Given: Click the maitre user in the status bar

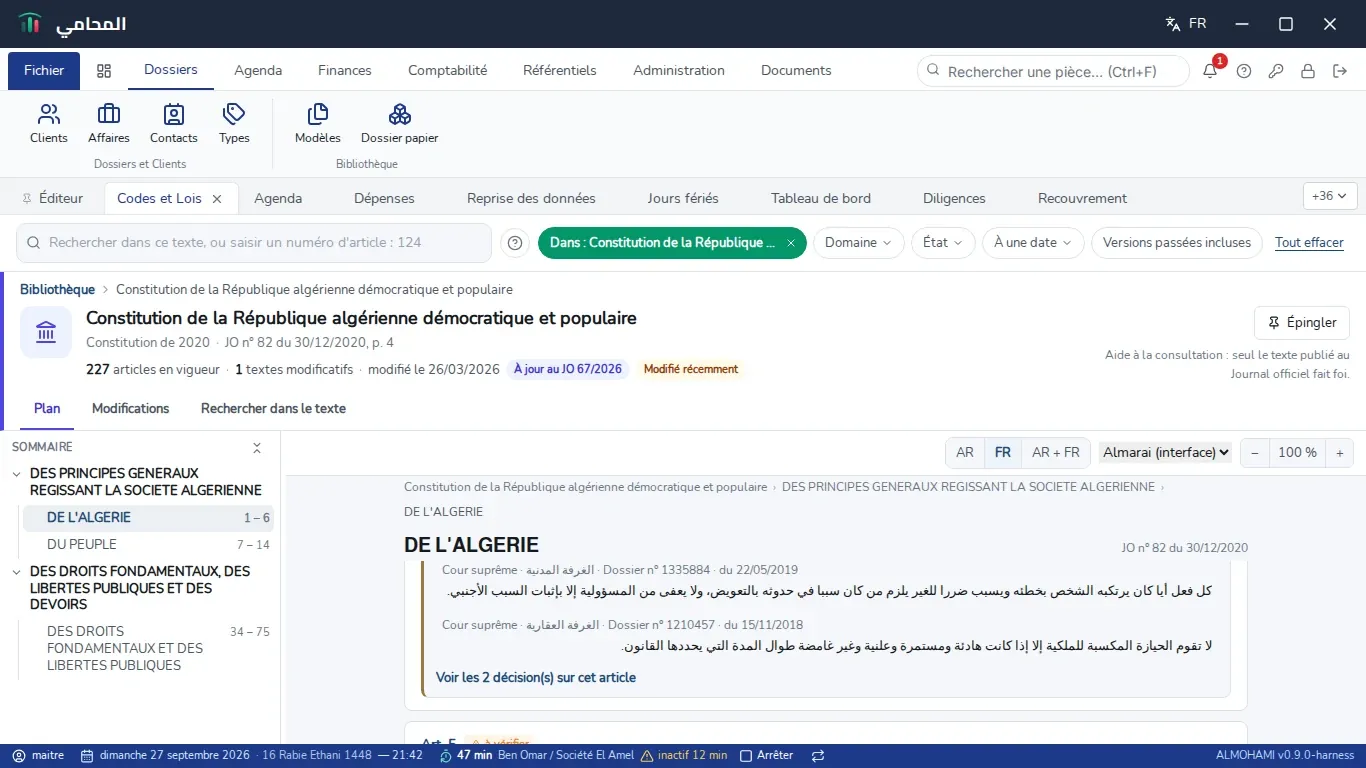Looking at the screenshot, I should 39,756.
